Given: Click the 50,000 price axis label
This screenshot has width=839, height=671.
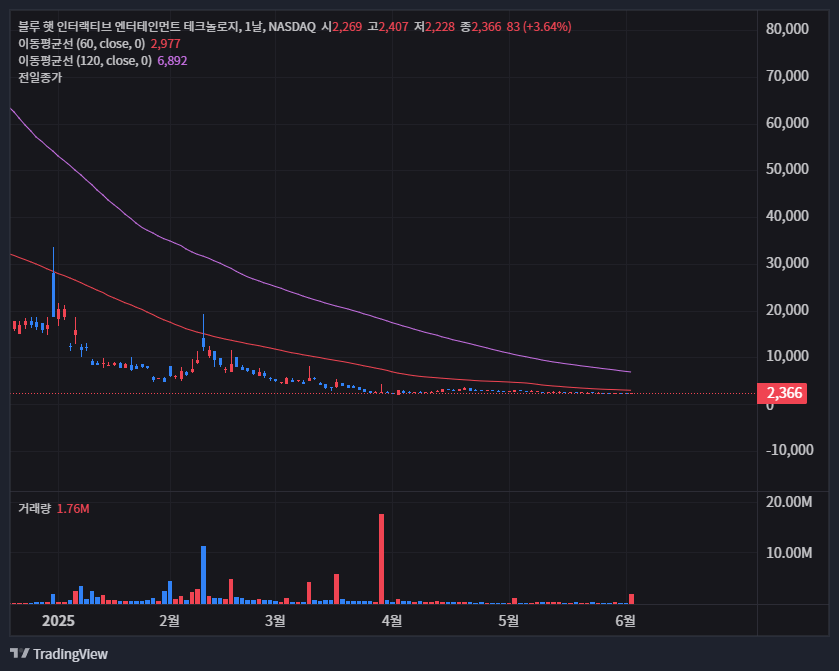Looking at the screenshot, I should pyautogui.click(x=787, y=169).
